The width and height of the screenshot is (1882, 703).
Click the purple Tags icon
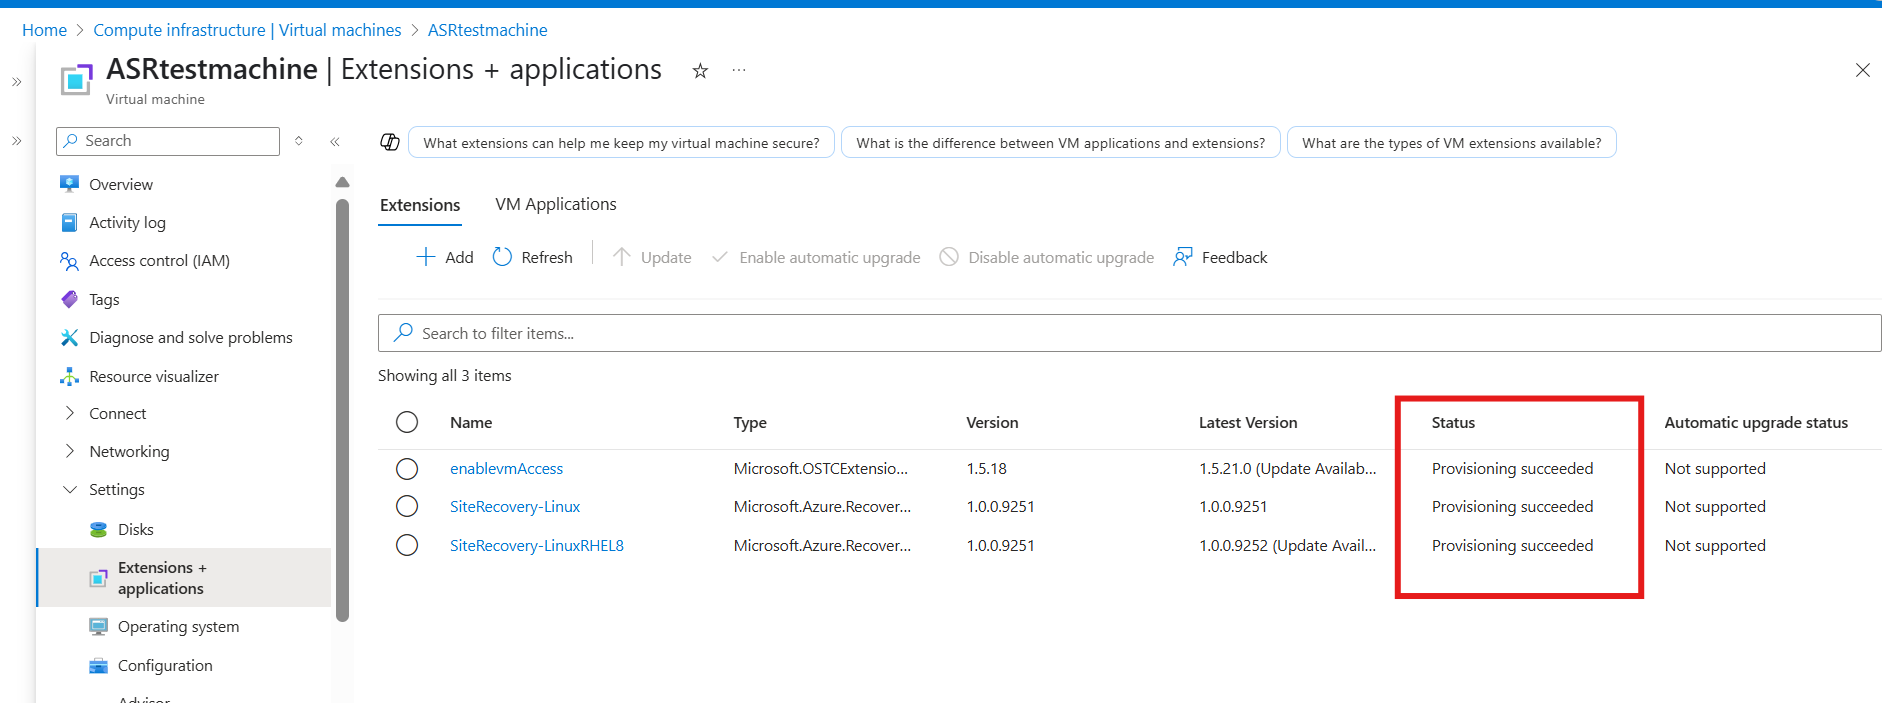pos(69,299)
